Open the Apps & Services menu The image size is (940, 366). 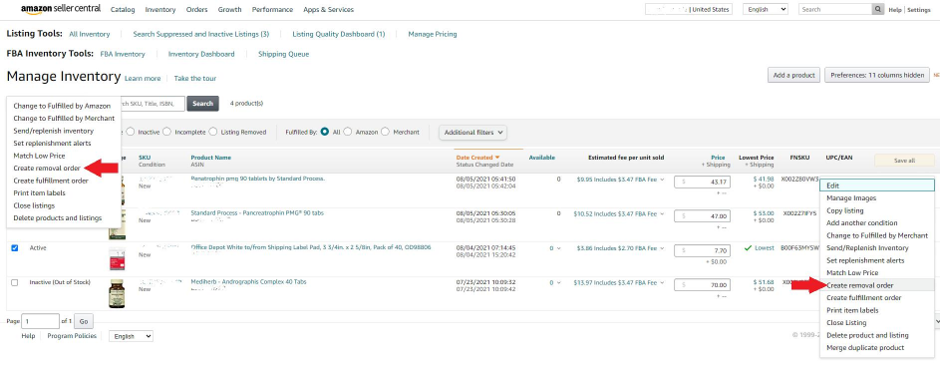pyautogui.click(x=329, y=10)
